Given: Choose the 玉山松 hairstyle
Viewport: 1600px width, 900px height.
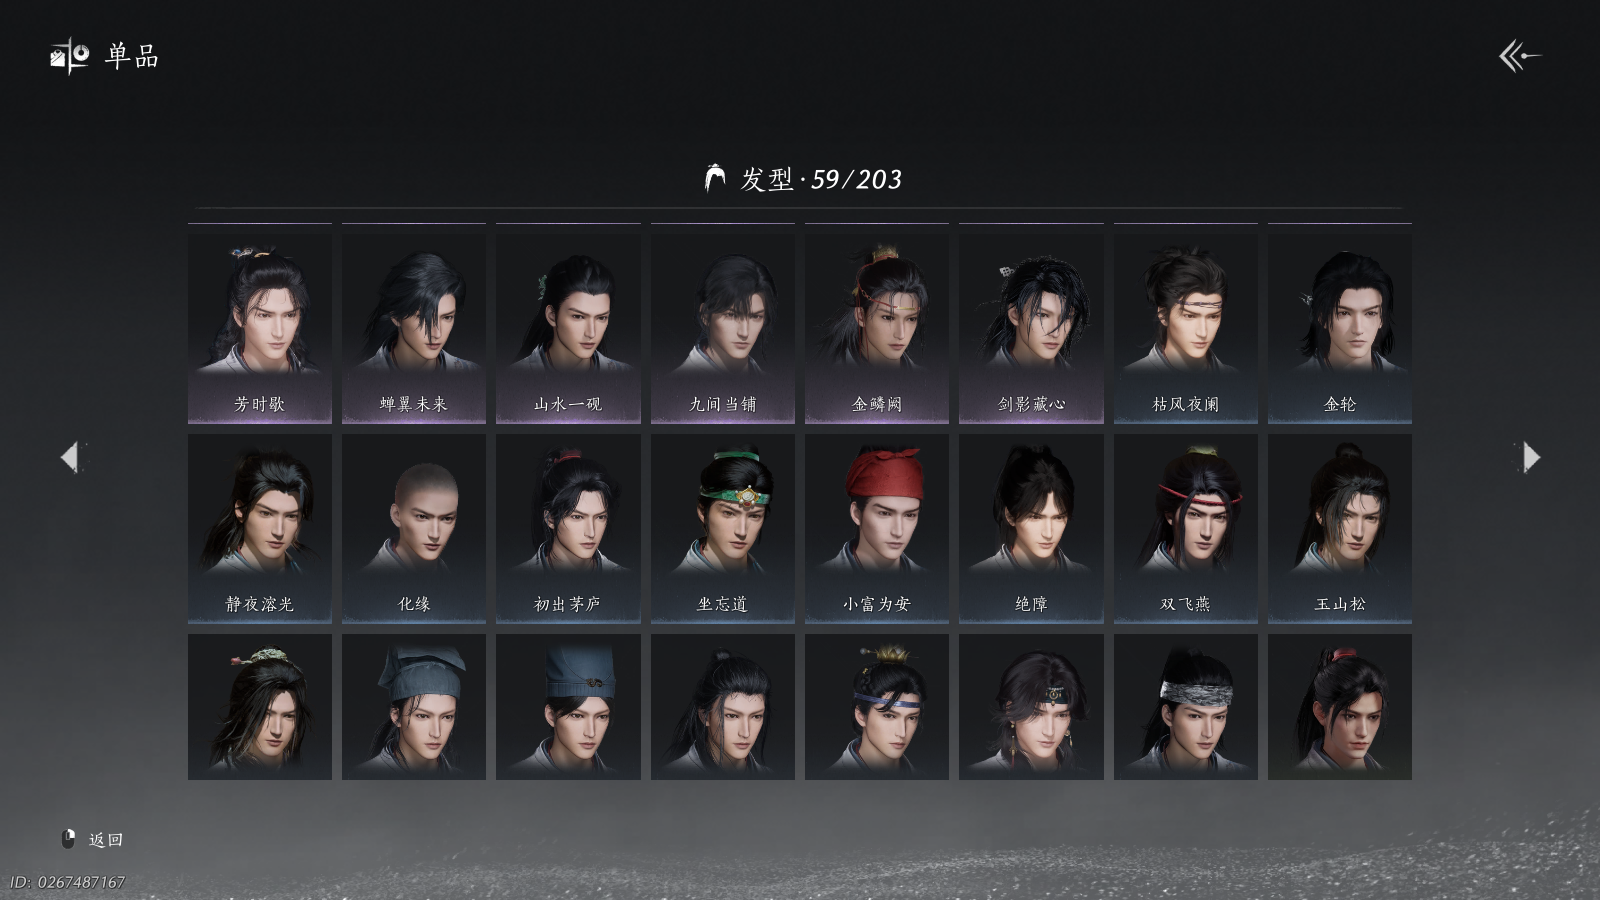Looking at the screenshot, I should [1340, 529].
